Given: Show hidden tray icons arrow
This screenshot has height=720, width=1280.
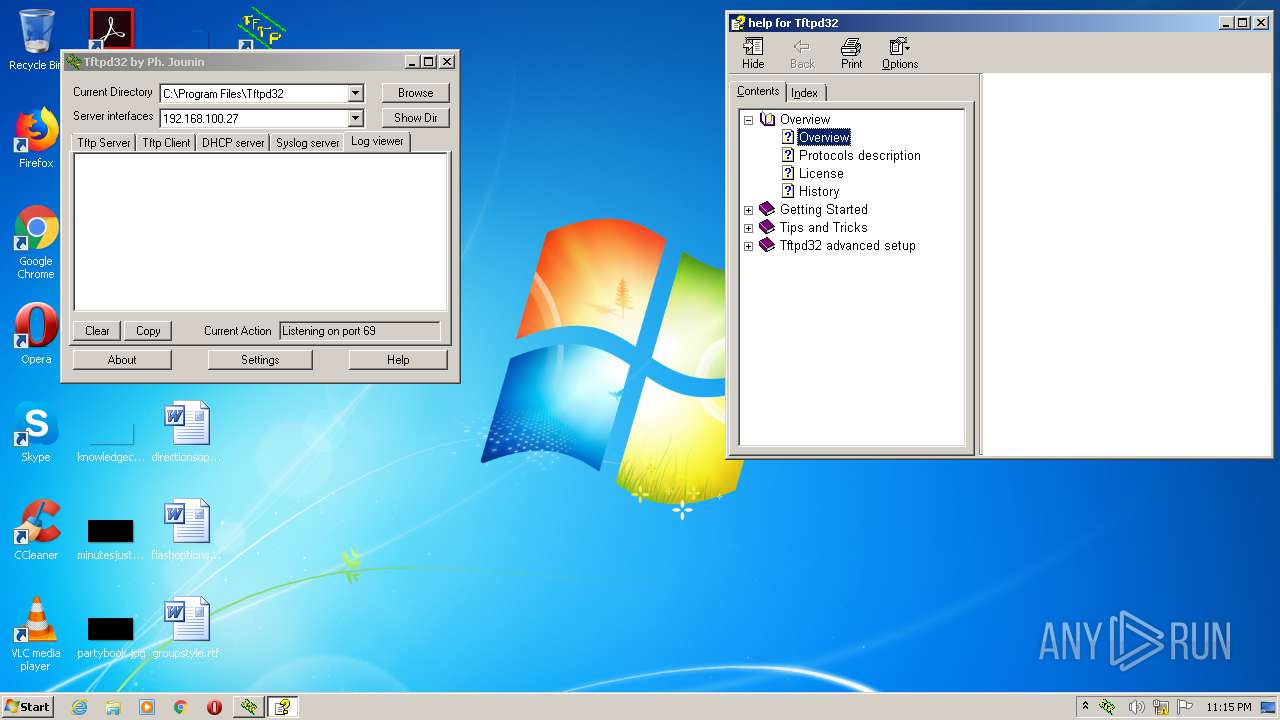Looking at the screenshot, I should click(x=1086, y=707).
